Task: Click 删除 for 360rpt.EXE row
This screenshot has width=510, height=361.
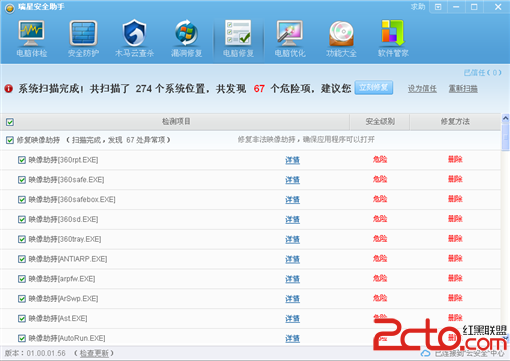Action: click(455, 159)
